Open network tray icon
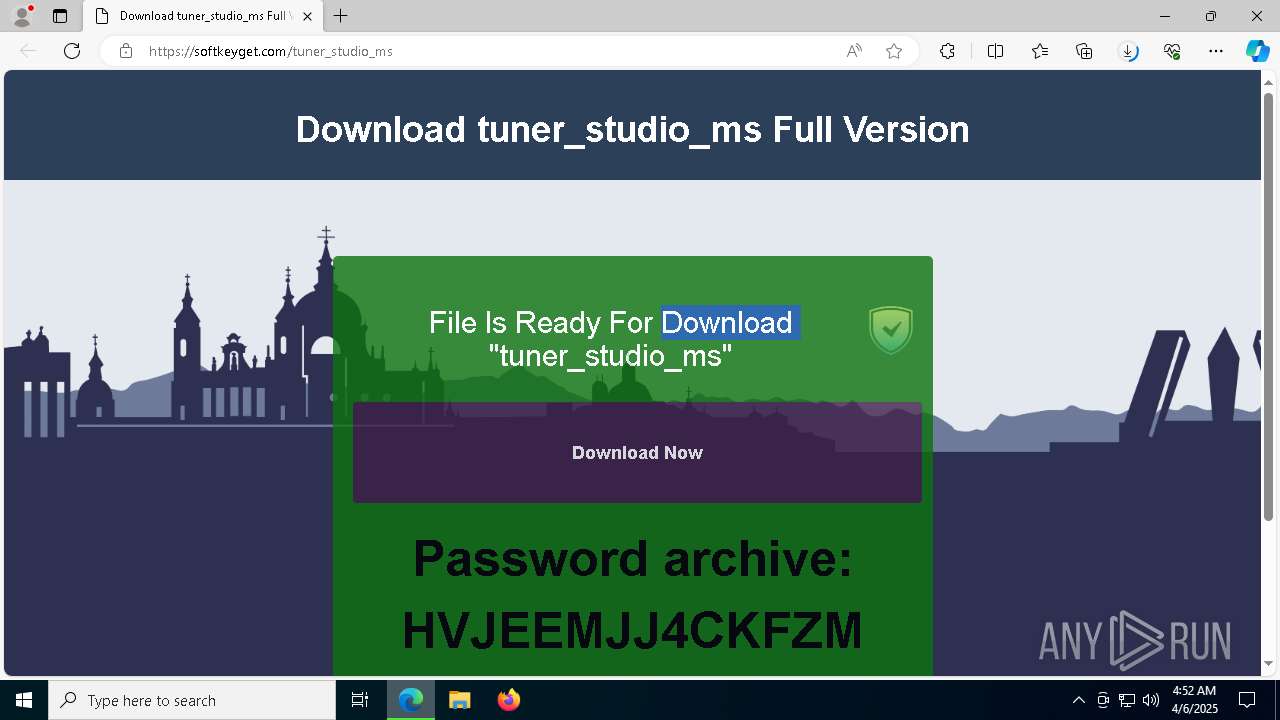 pyautogui.click(x=1127, y=700)
